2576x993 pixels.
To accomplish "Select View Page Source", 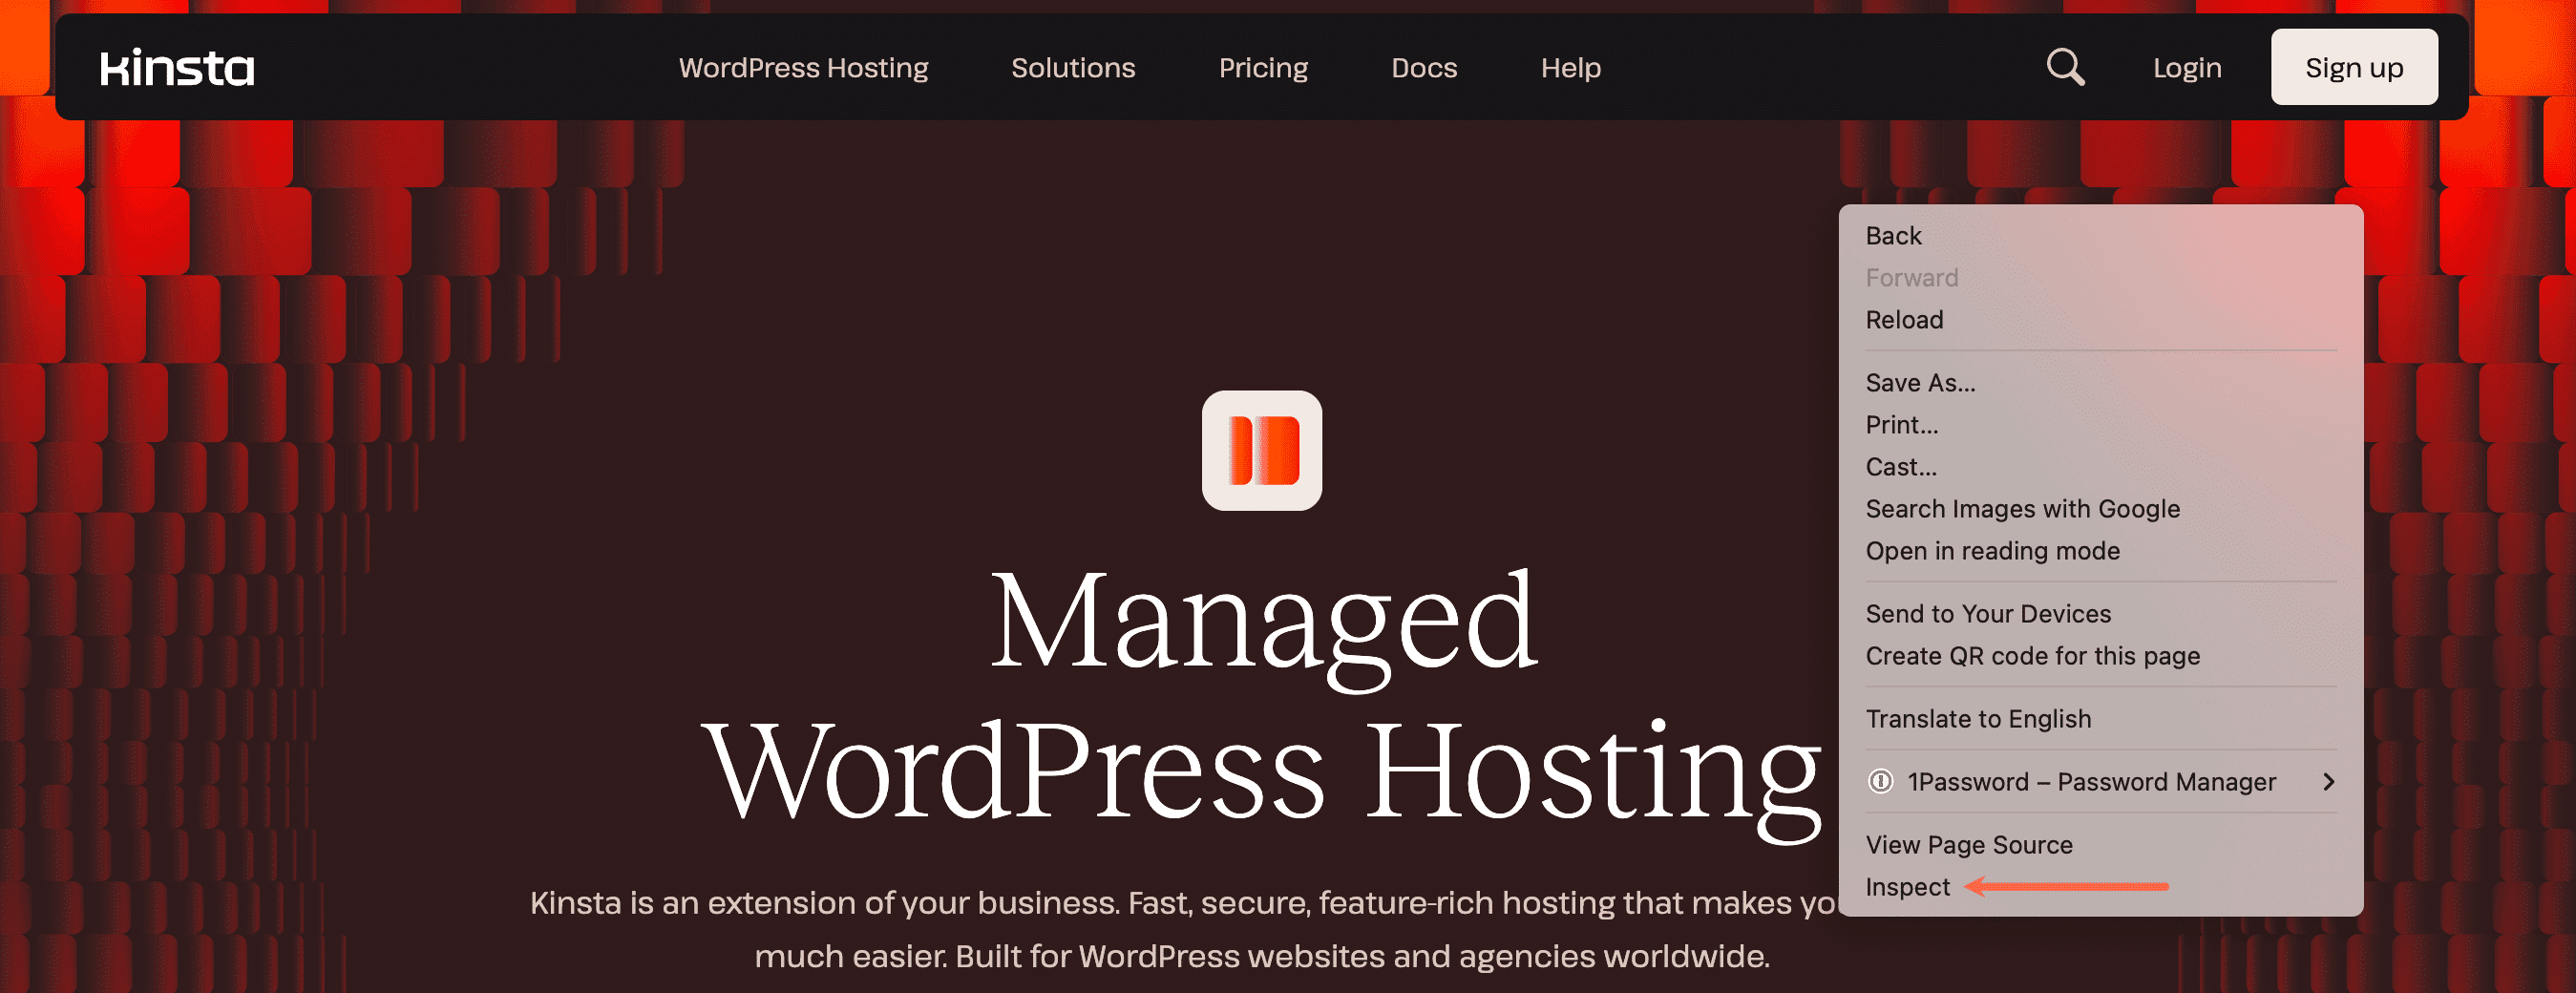I will tap(1968, 845).
